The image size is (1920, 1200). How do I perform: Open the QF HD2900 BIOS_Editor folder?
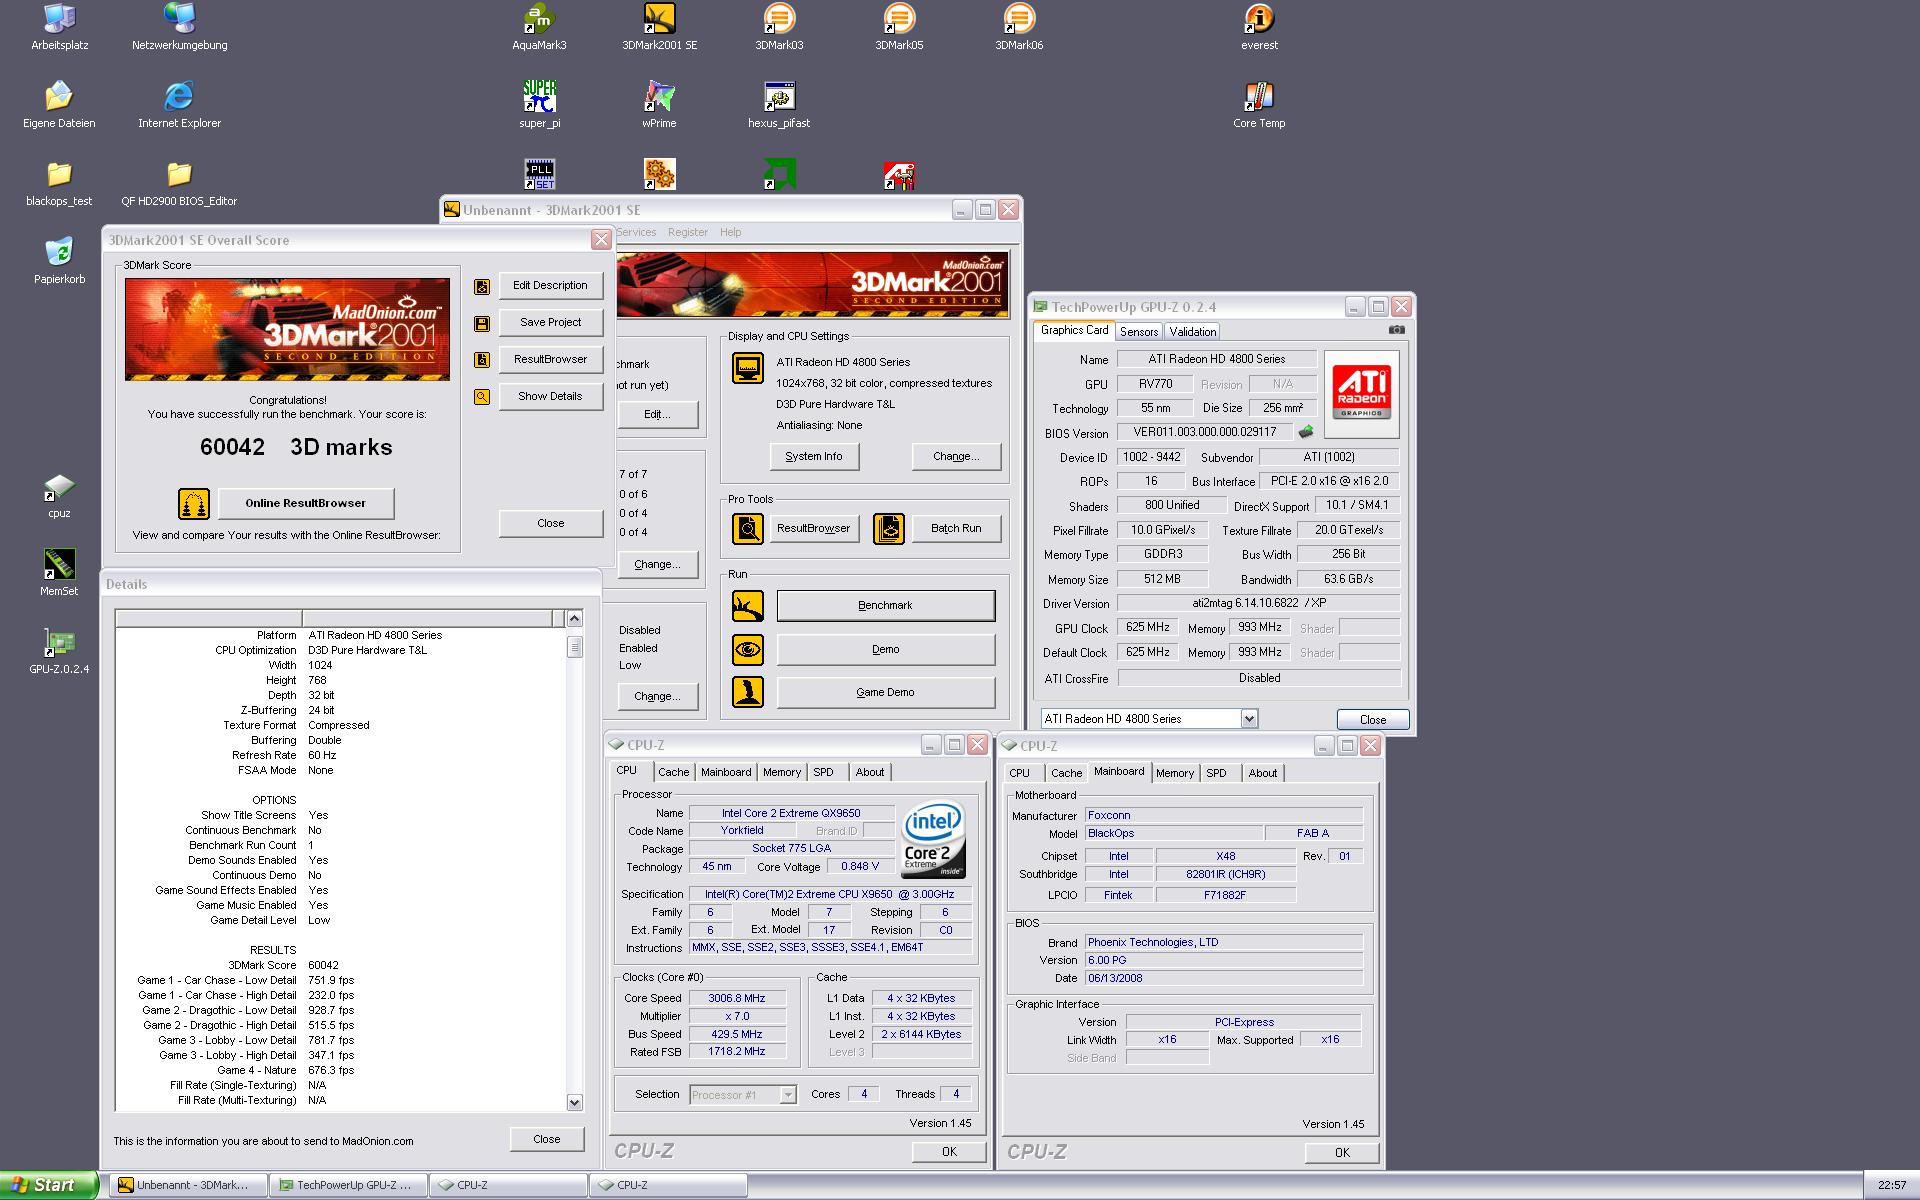(179, 183)
